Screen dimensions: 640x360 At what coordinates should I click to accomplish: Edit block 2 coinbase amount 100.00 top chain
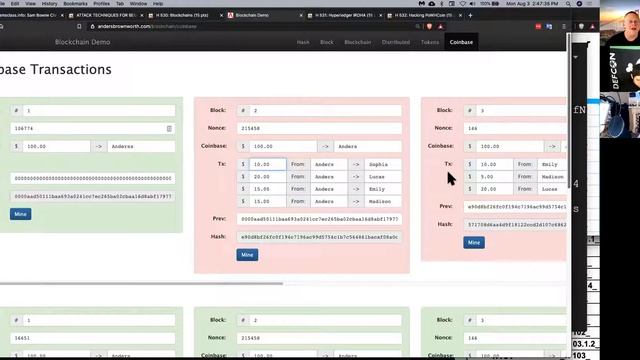tap(283, 146)
